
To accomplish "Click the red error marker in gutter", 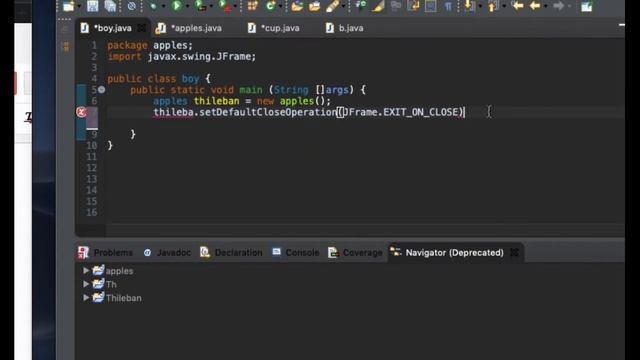I will pyautogui.click(x=81, y=112).
